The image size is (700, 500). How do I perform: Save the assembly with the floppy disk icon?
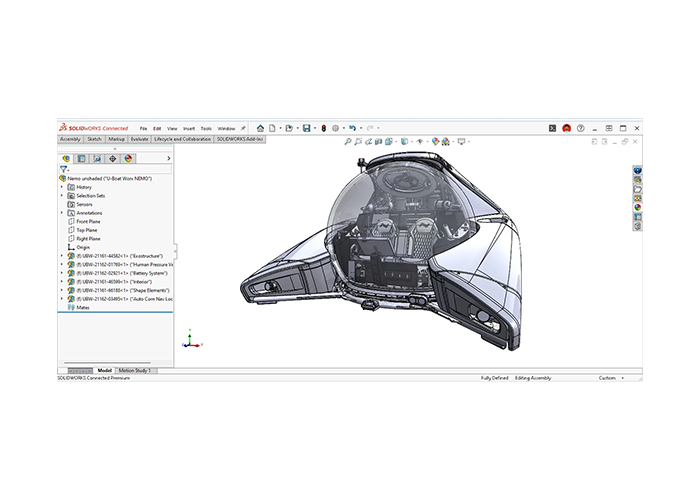307,128
